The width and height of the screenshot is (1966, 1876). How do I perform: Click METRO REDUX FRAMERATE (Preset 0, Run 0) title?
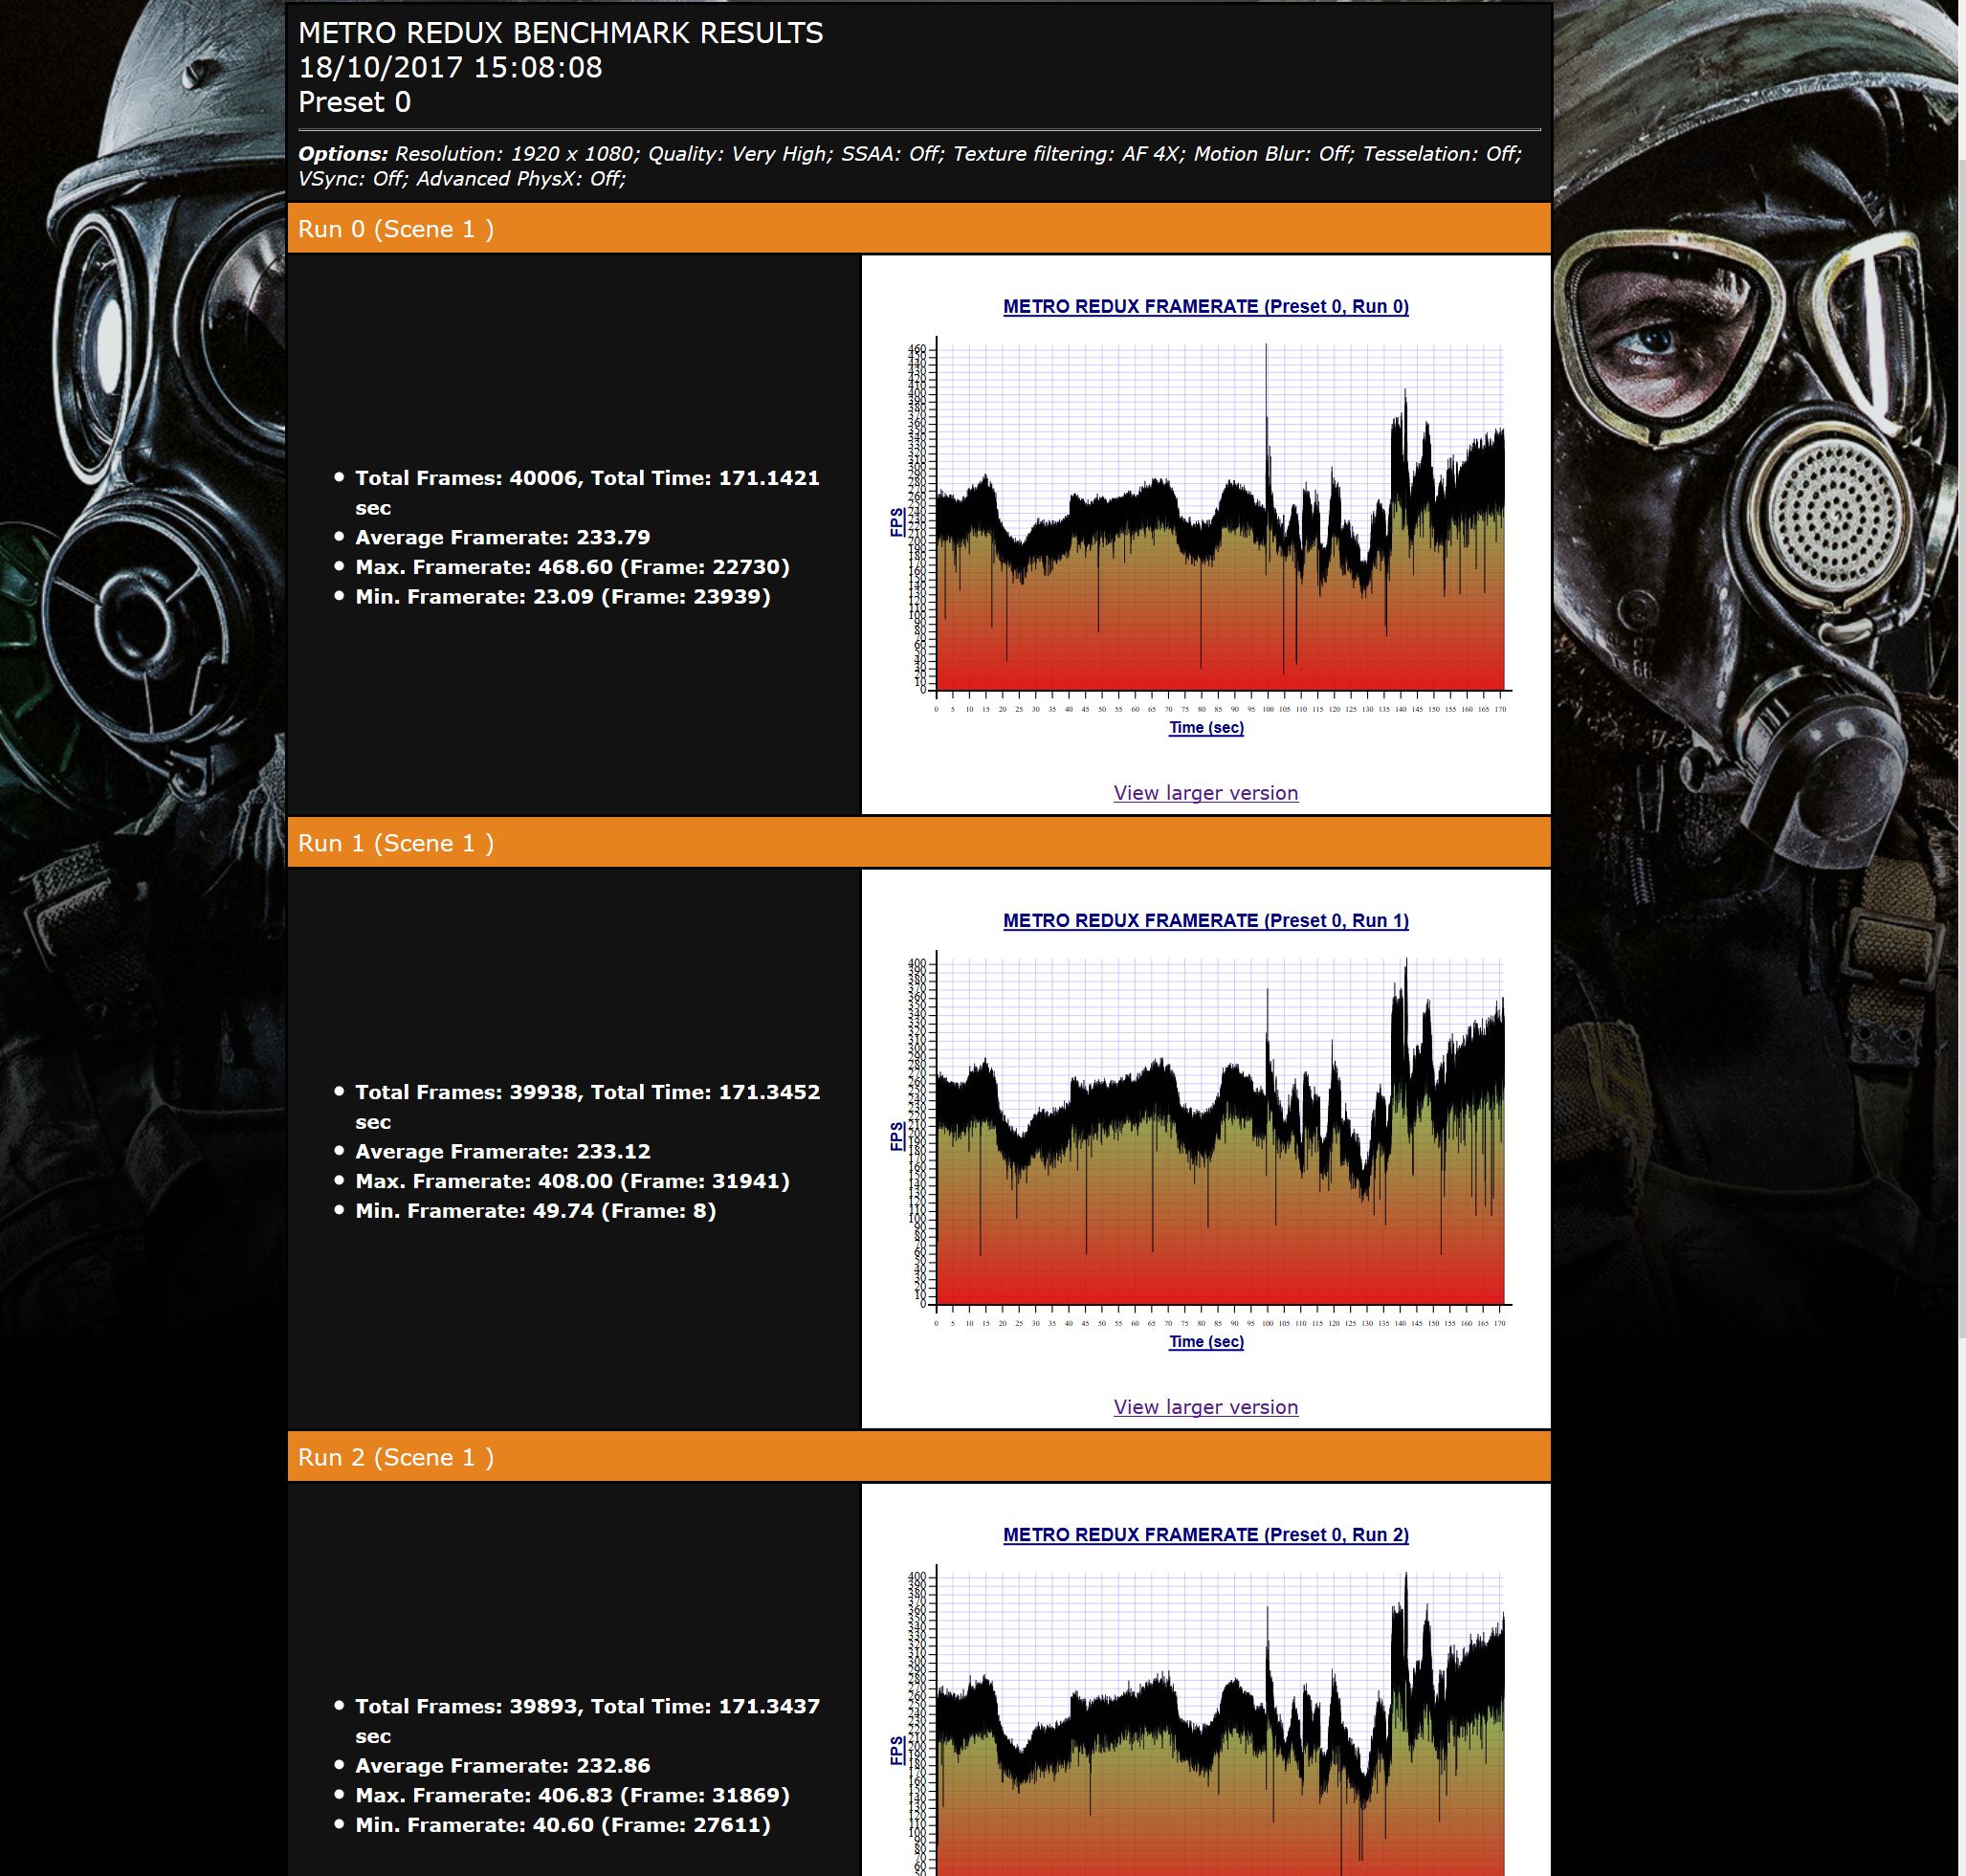pyautogui.click(x=1206, y=307)
